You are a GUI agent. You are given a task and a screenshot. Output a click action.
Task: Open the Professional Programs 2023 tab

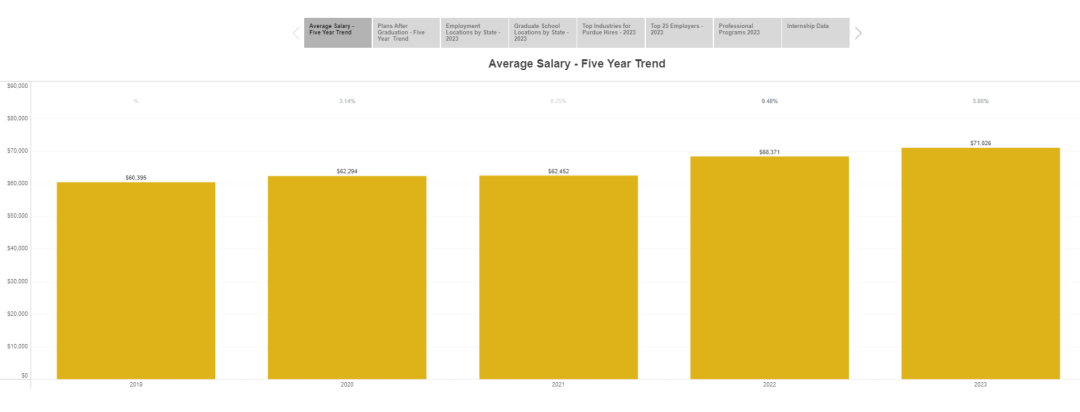coord(747,32)
